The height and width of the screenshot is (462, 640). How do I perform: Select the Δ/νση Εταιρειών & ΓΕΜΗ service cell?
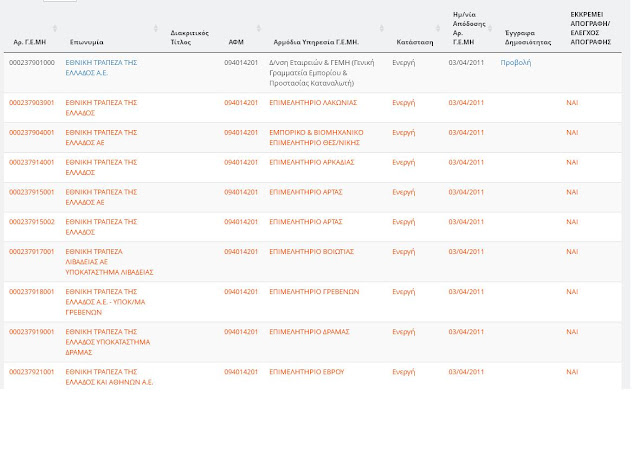pos(322,73)
